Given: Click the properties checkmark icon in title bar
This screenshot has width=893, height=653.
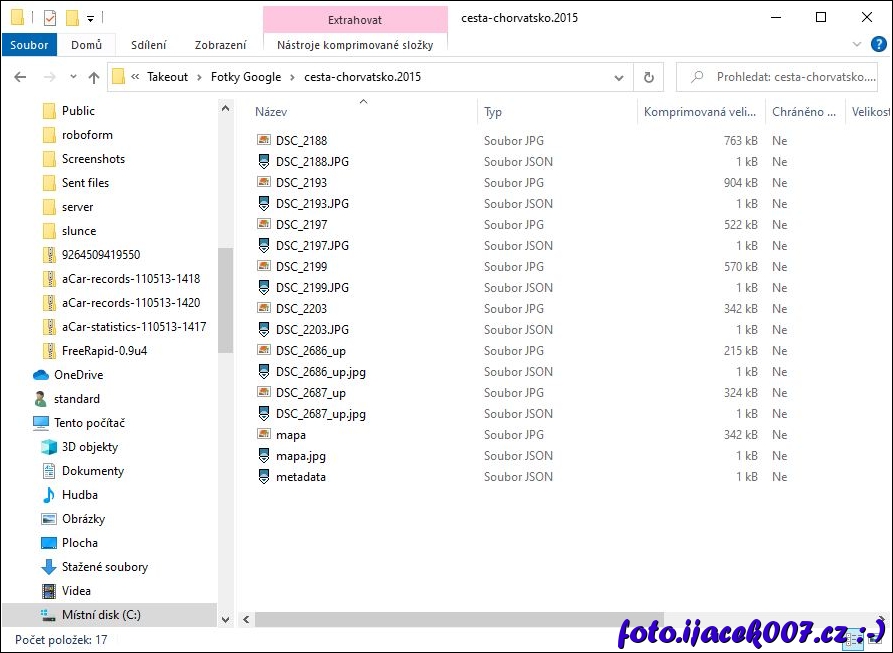Looking at the screenshot, I should tap(50, 18).
